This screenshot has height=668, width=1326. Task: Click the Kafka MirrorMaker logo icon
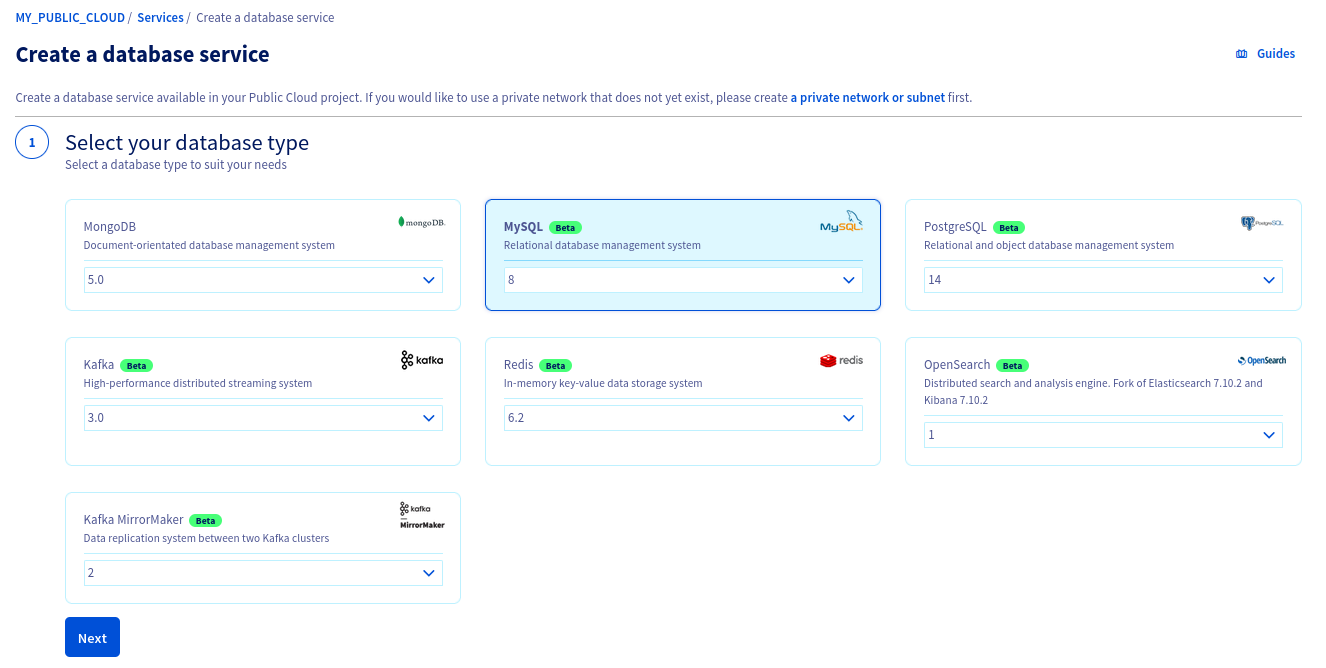[421, 514]
